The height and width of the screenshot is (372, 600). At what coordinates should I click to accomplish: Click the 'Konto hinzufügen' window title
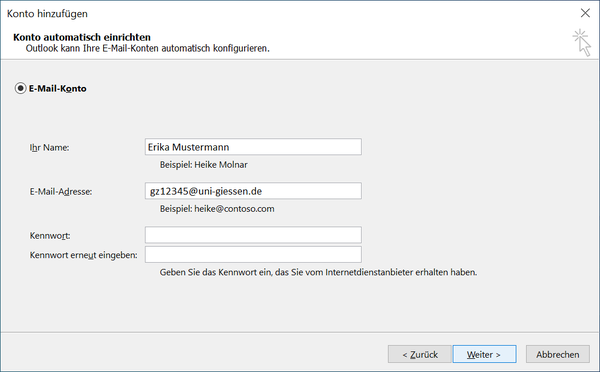47,13
